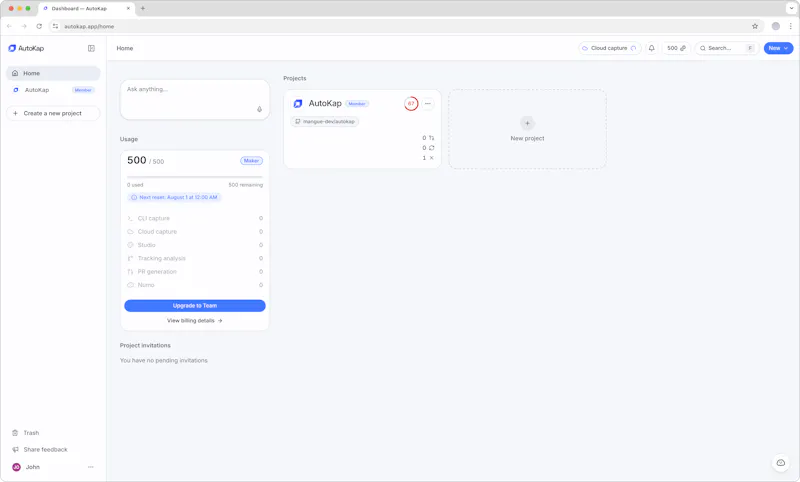
Task: Collapse the sidebar with the panel toggle icon
Action: [x=91, y=48]
